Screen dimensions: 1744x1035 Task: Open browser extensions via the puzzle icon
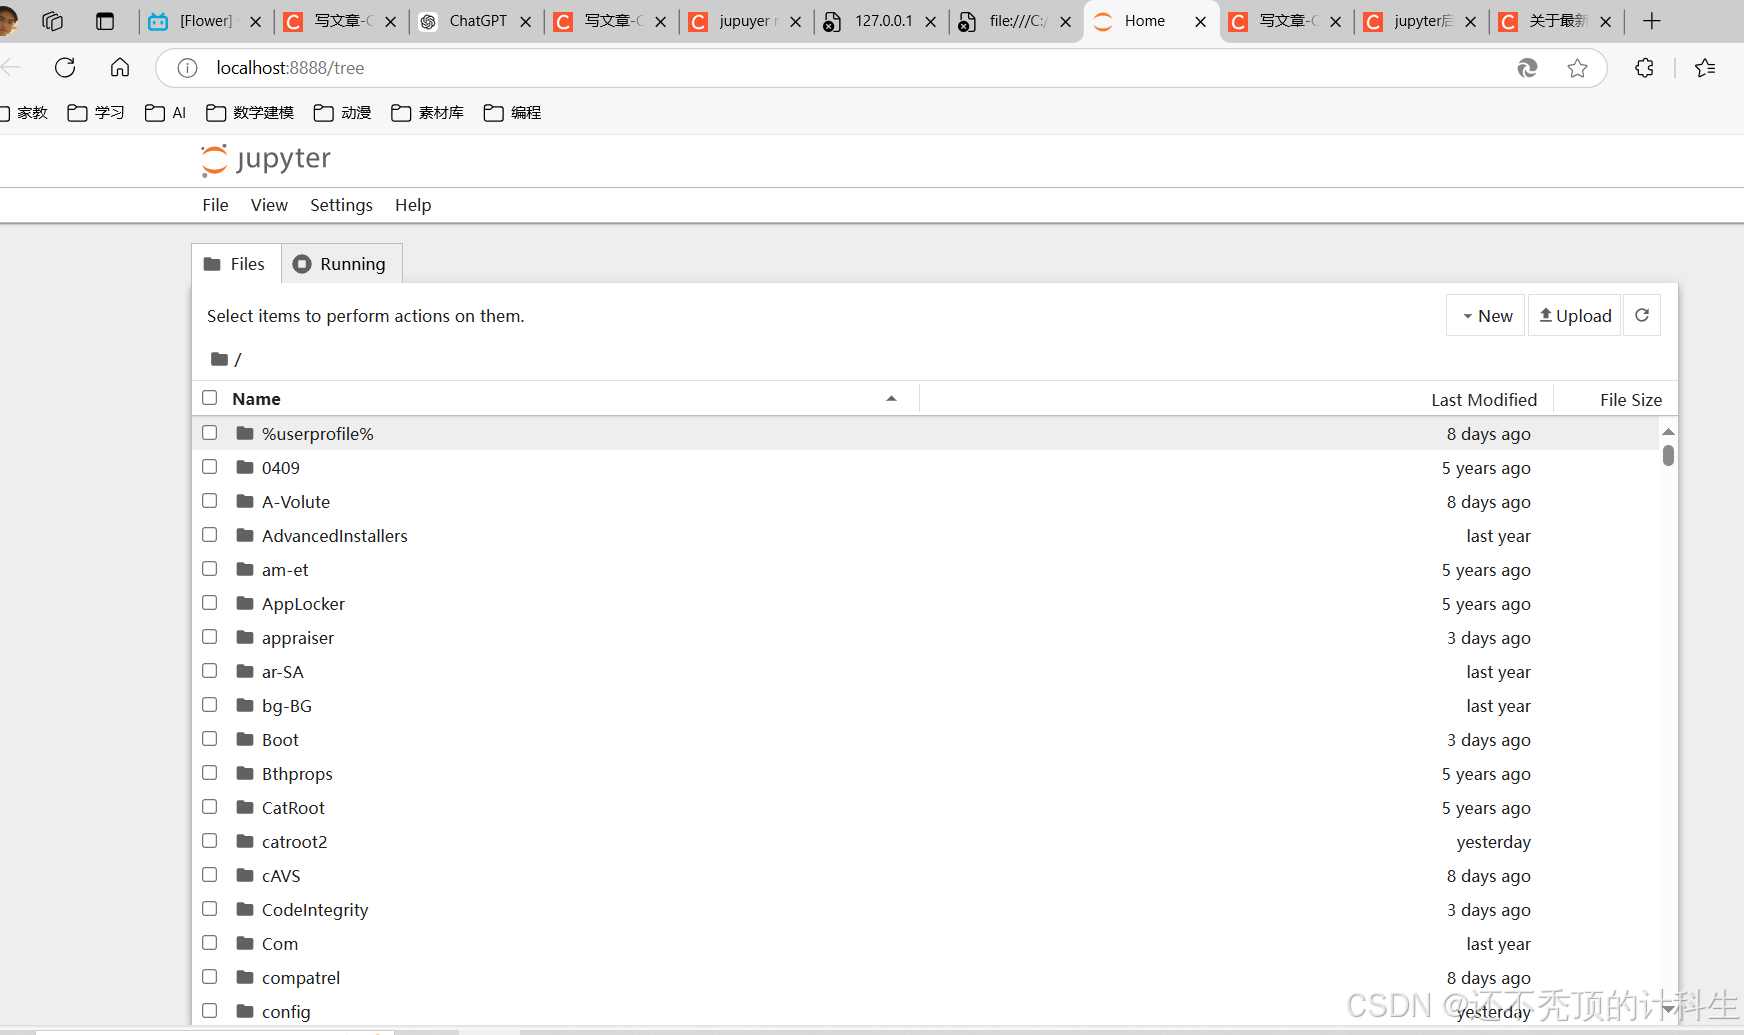coord(1643,68)
